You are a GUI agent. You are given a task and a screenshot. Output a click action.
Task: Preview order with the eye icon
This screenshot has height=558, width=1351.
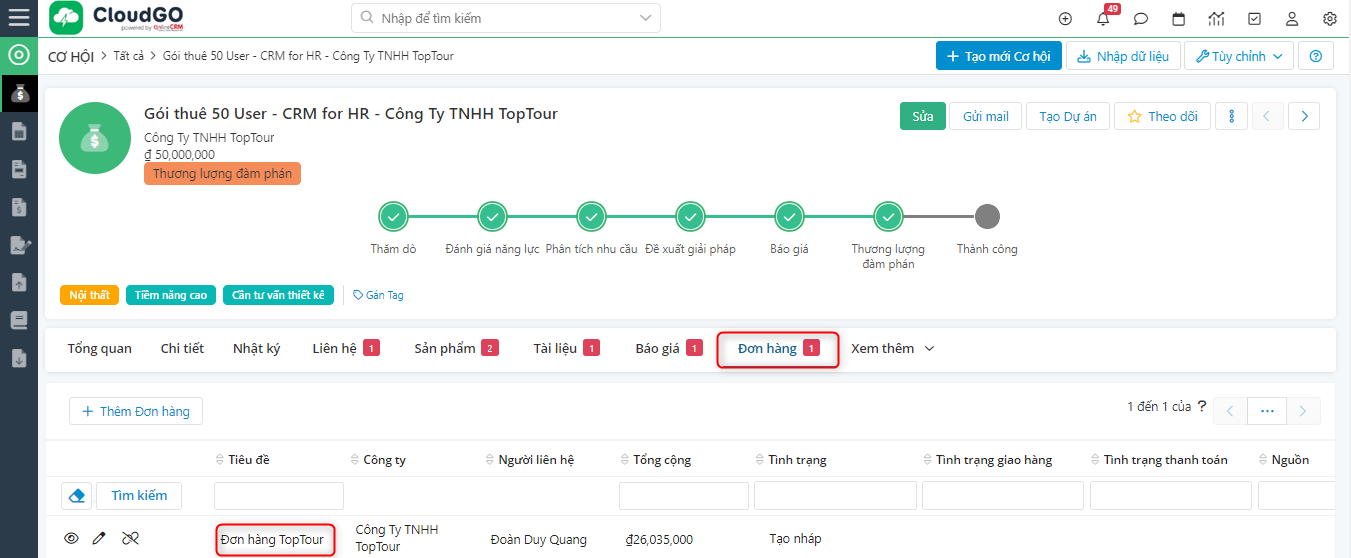point(71,539)
